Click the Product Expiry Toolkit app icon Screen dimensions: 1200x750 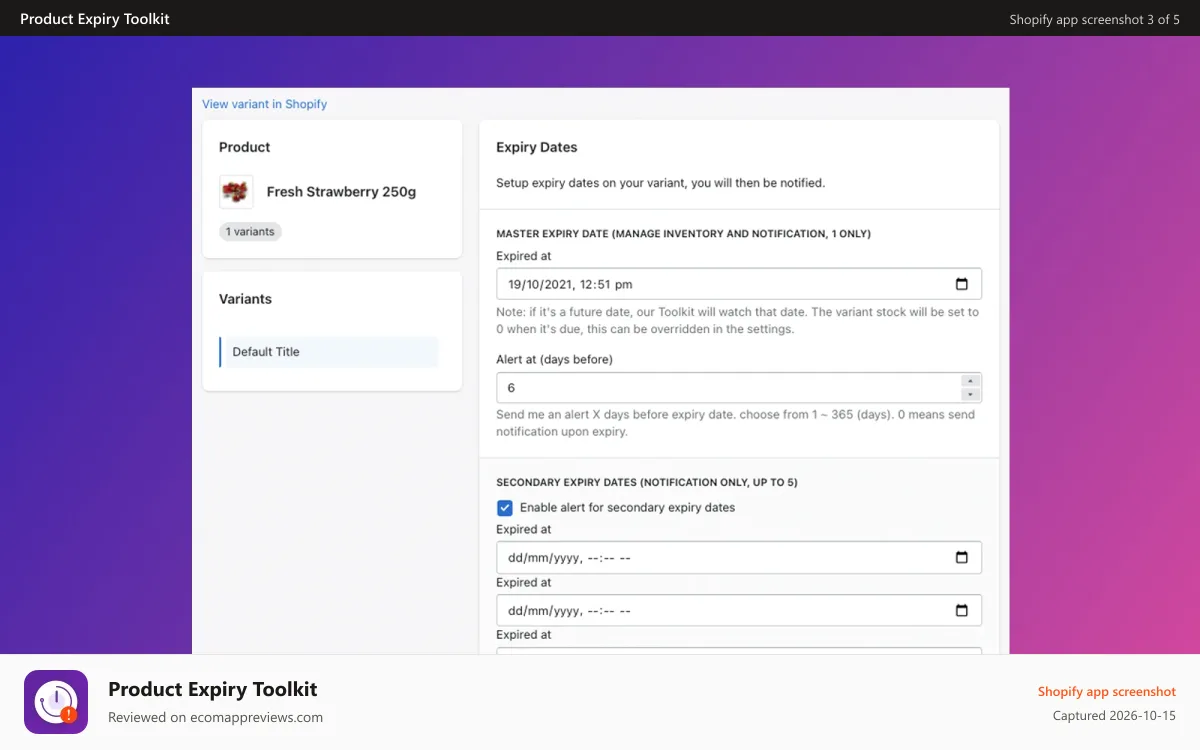(x=56, y=702)
